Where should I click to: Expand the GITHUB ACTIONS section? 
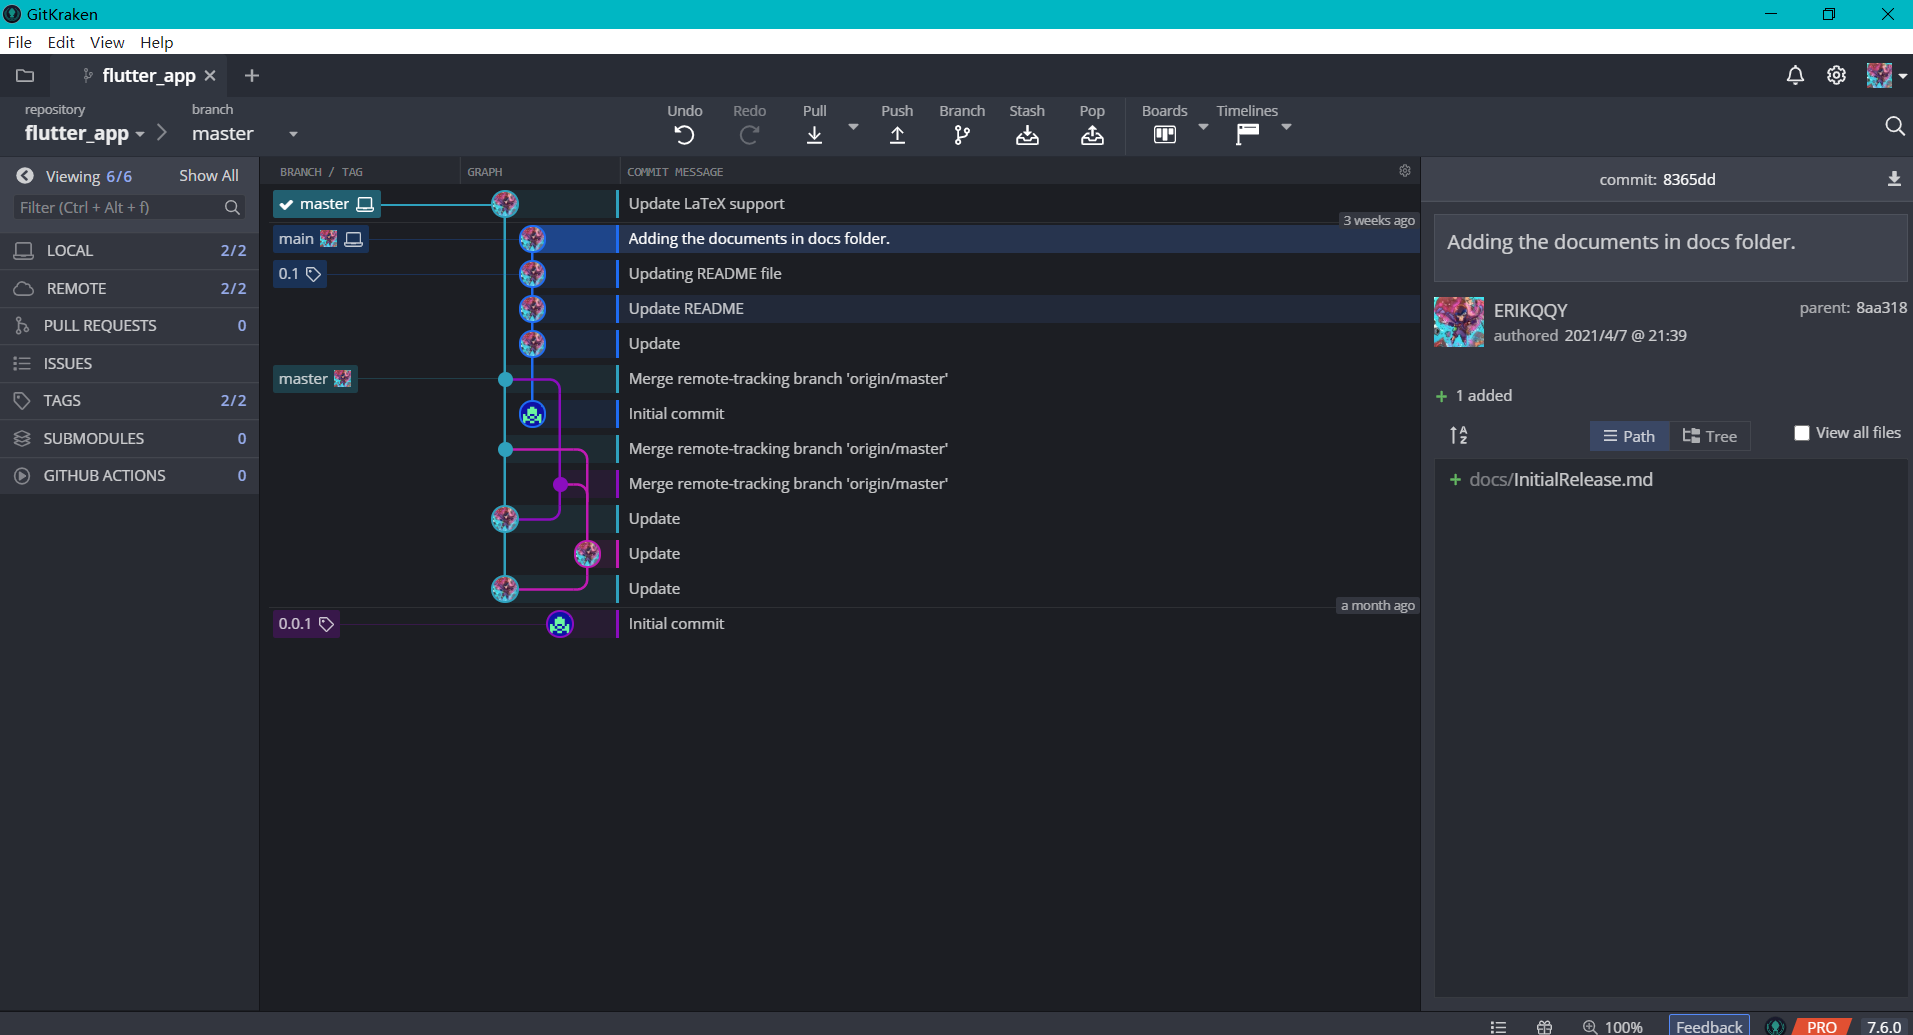129,475
